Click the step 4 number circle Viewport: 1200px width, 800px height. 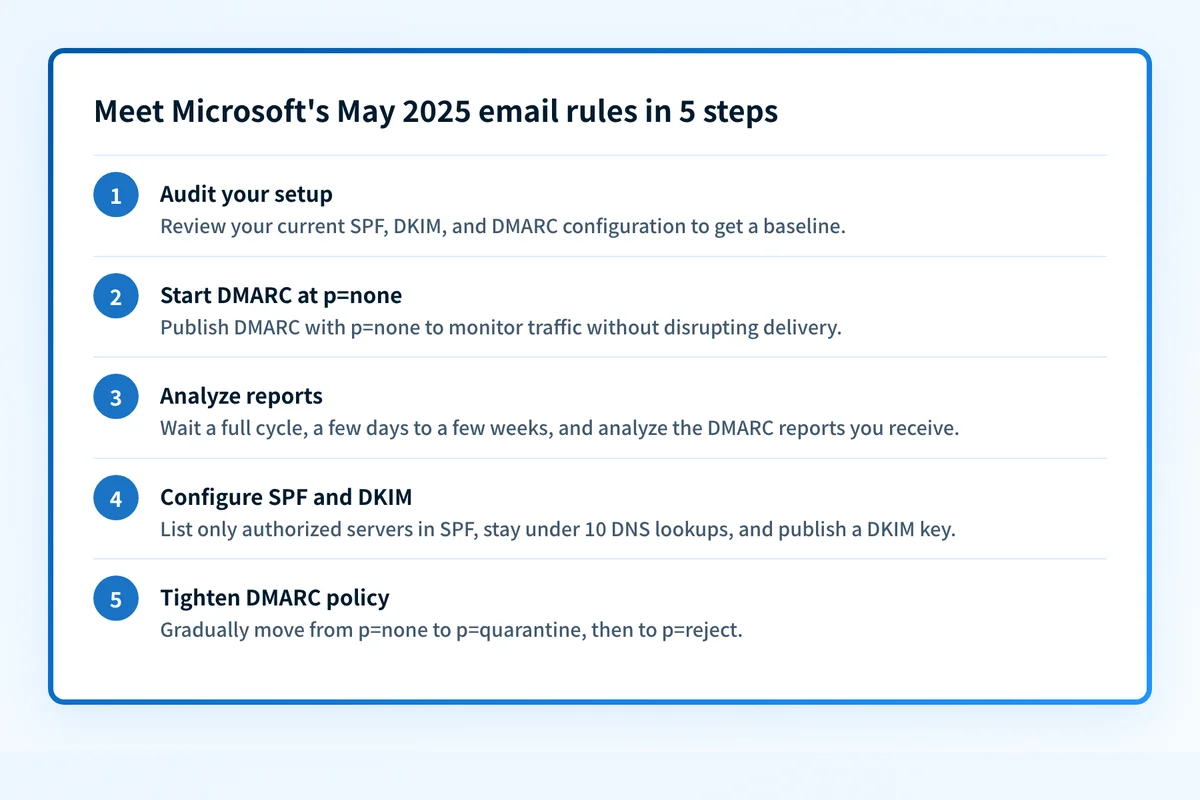coord(116,498)
